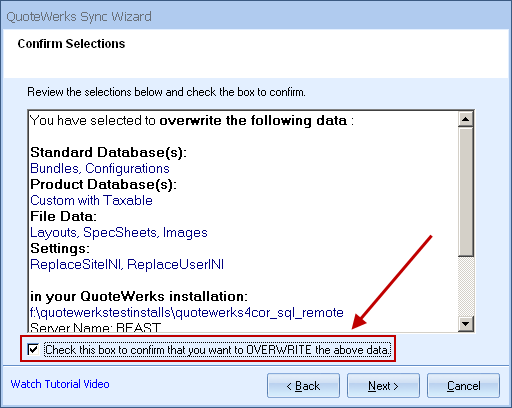
Task: Click the 'Check this box to confirm' label text
Action: (217, 350)
